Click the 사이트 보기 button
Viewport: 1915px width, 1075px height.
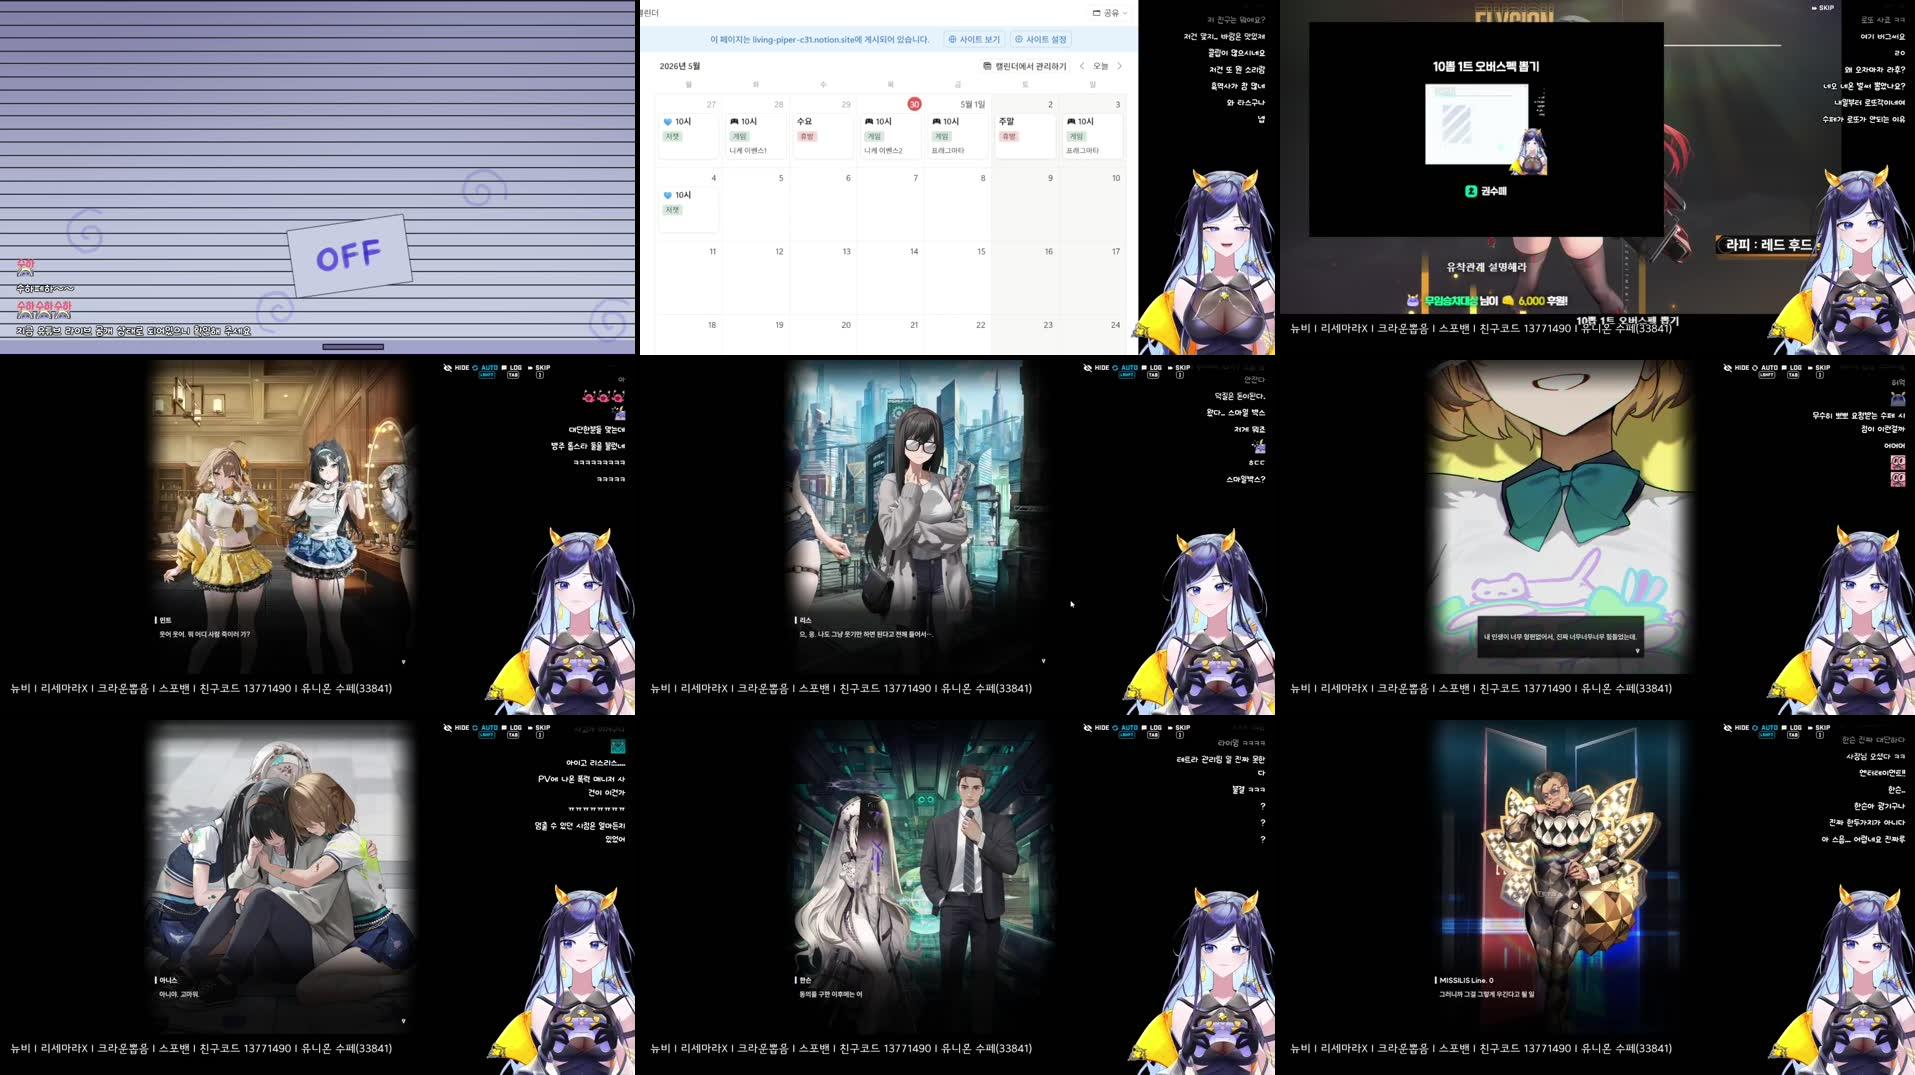point(974,39)
